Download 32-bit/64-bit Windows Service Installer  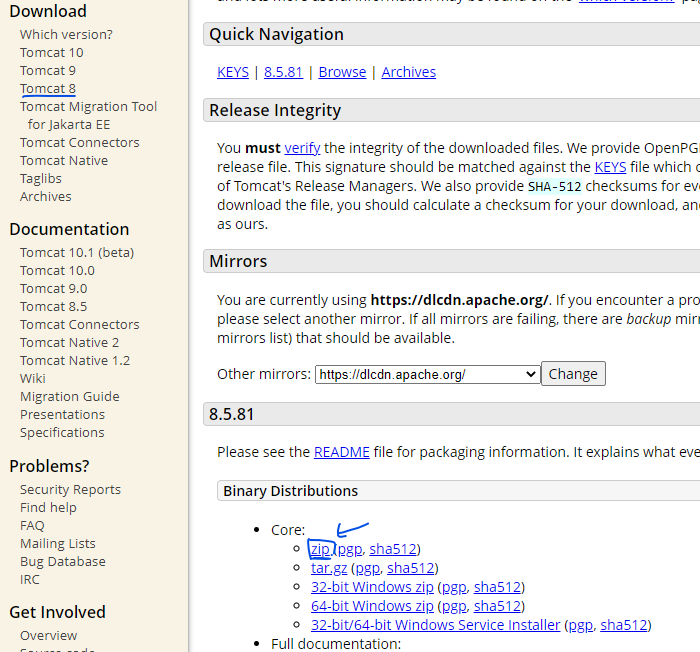click(x=436, y=625)
